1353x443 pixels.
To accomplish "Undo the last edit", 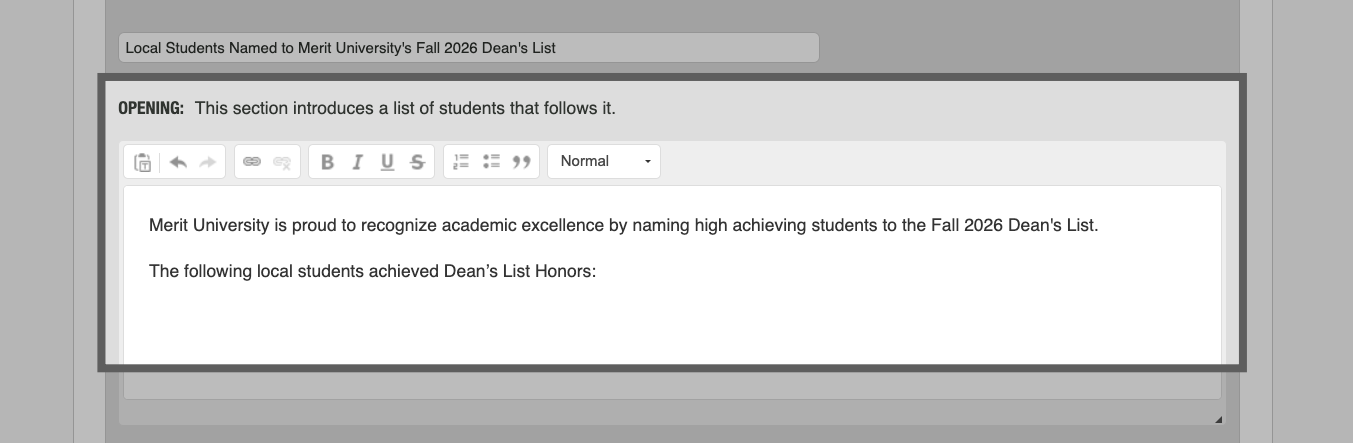I will [x=178, y=162].
